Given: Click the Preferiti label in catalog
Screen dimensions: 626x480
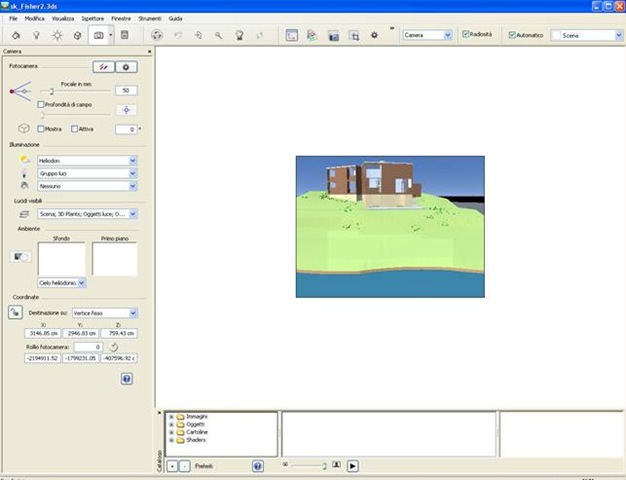Looking at the screenshot, I should pyautogui.click(x=204, y=466).
